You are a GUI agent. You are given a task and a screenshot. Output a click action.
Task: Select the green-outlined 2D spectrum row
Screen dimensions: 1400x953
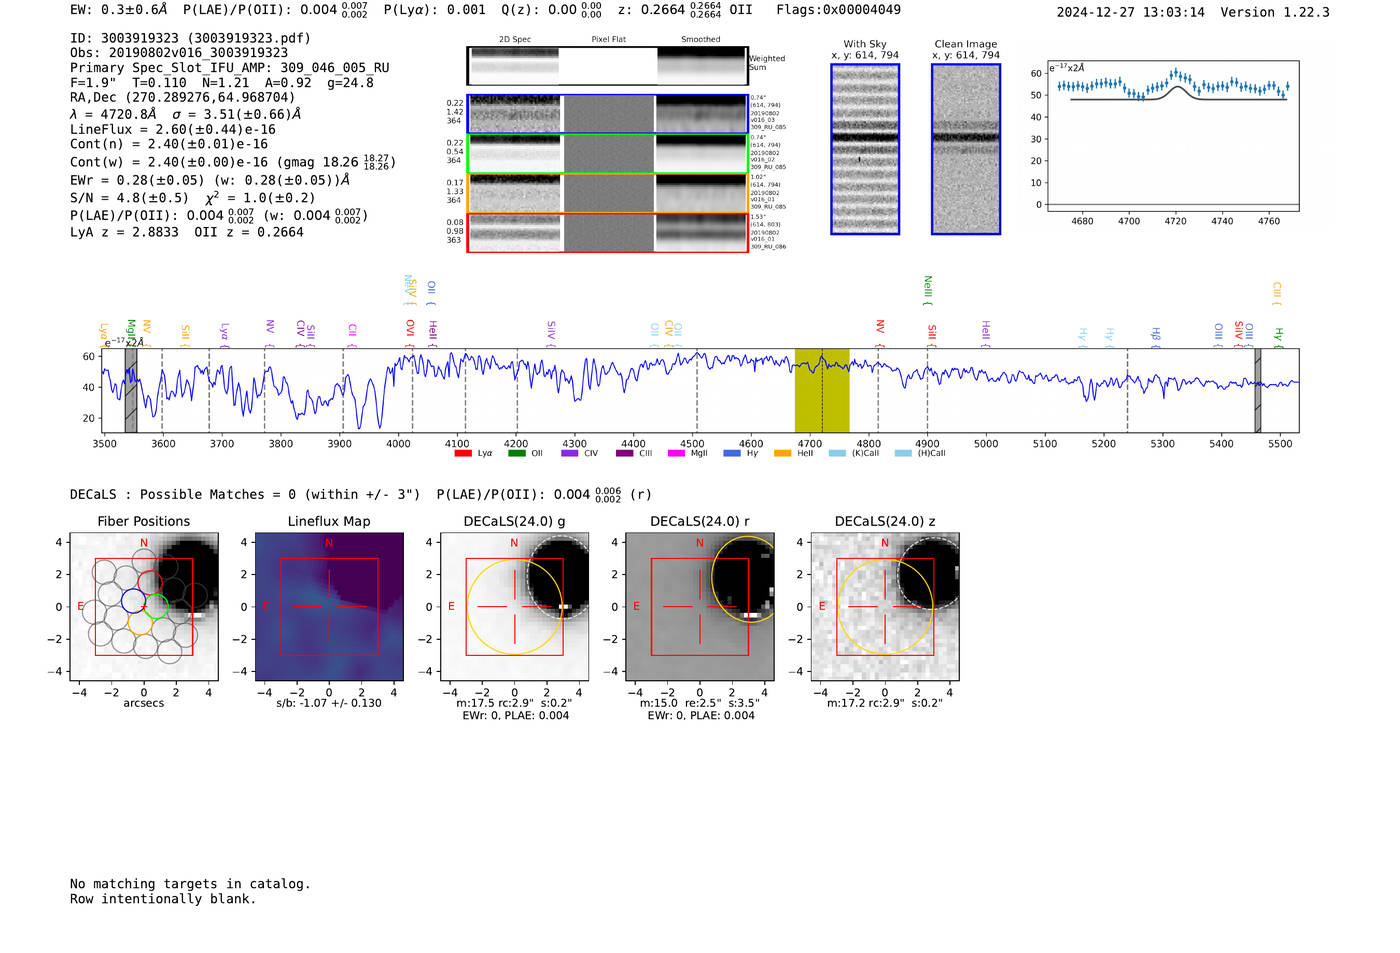[x=608, y=154]
